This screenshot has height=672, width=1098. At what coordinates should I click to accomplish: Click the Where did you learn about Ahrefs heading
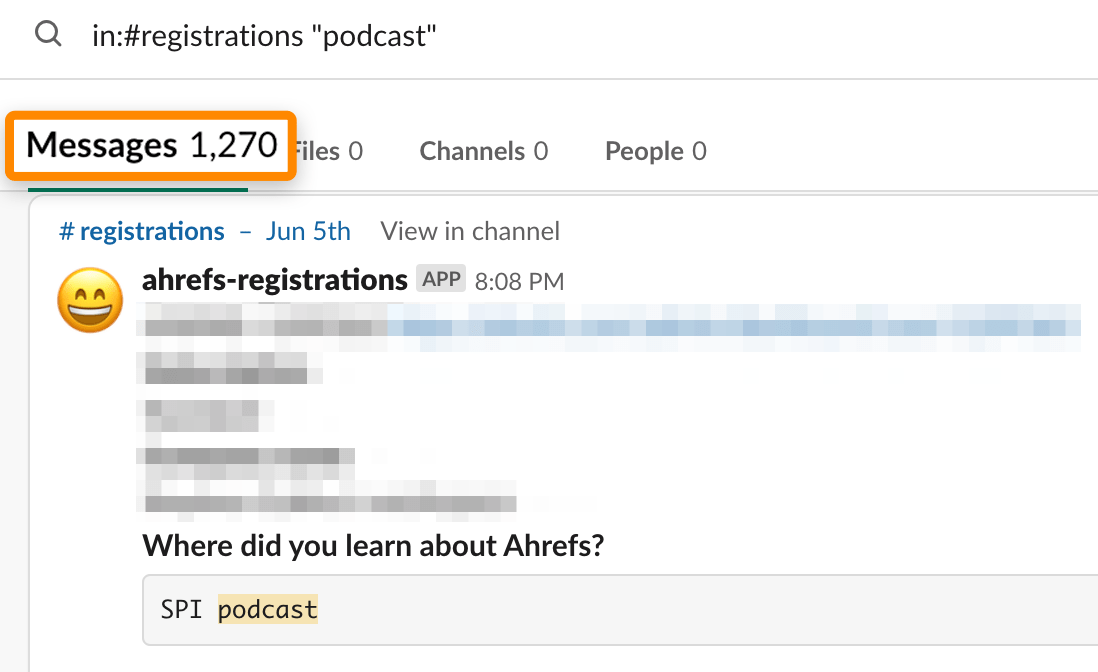pos(372,545)
